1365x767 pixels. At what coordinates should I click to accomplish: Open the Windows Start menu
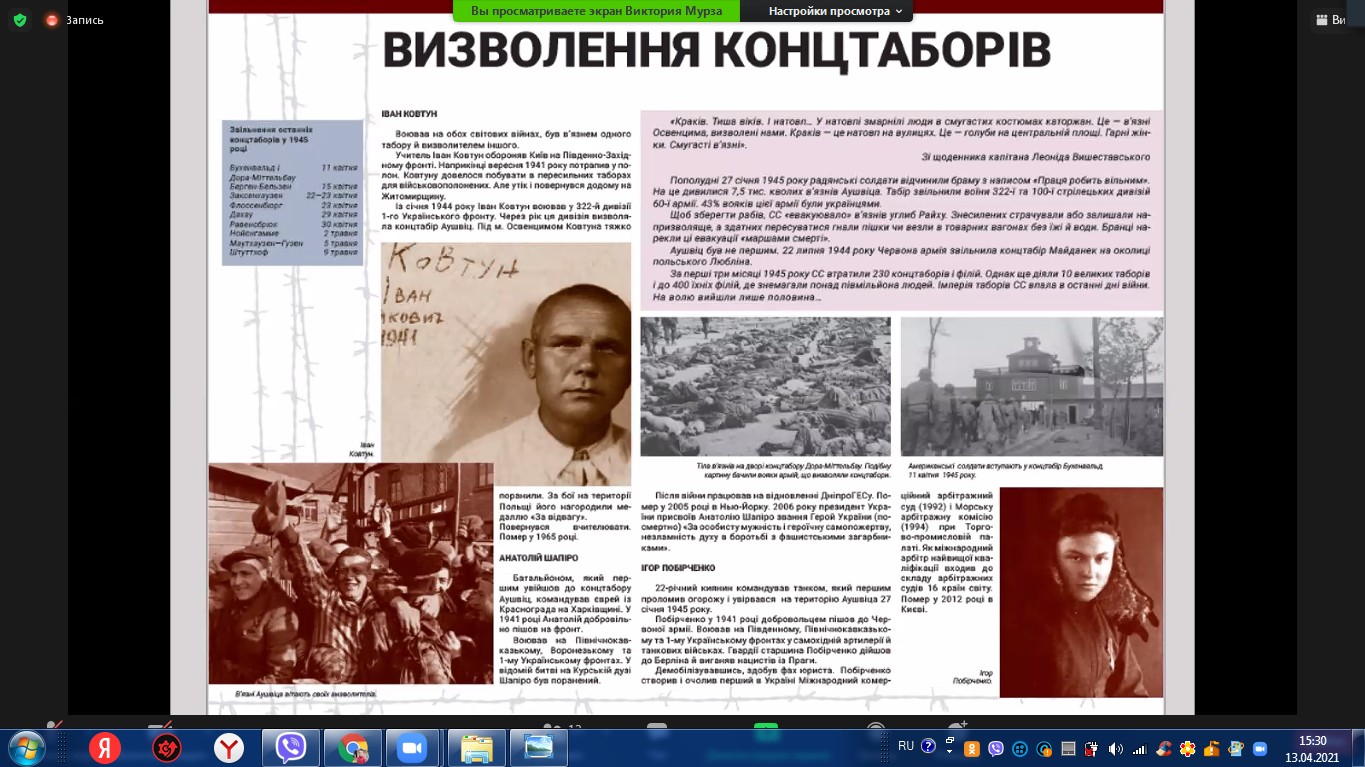[27, 748]
